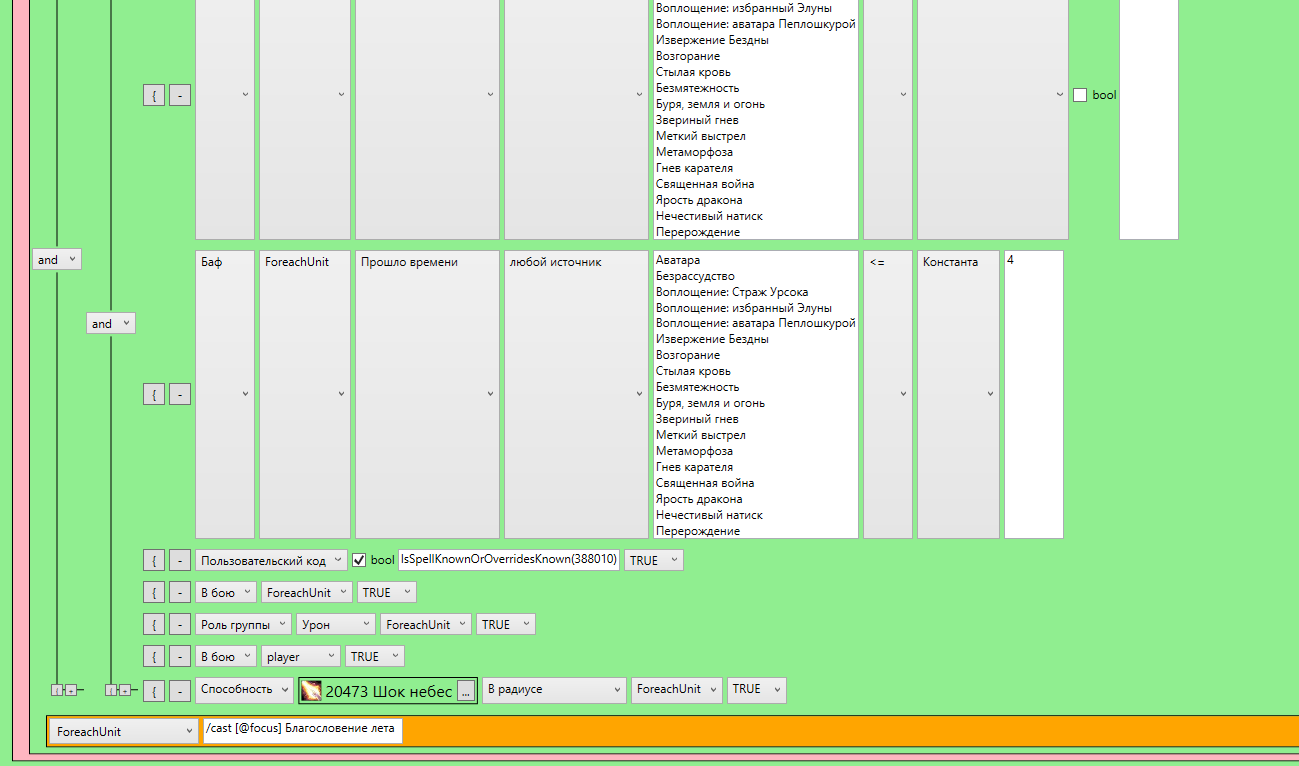Expand the В радиусе dropdown
The height and width of the screenshot is (766, 1299).
tap(554, 689)
